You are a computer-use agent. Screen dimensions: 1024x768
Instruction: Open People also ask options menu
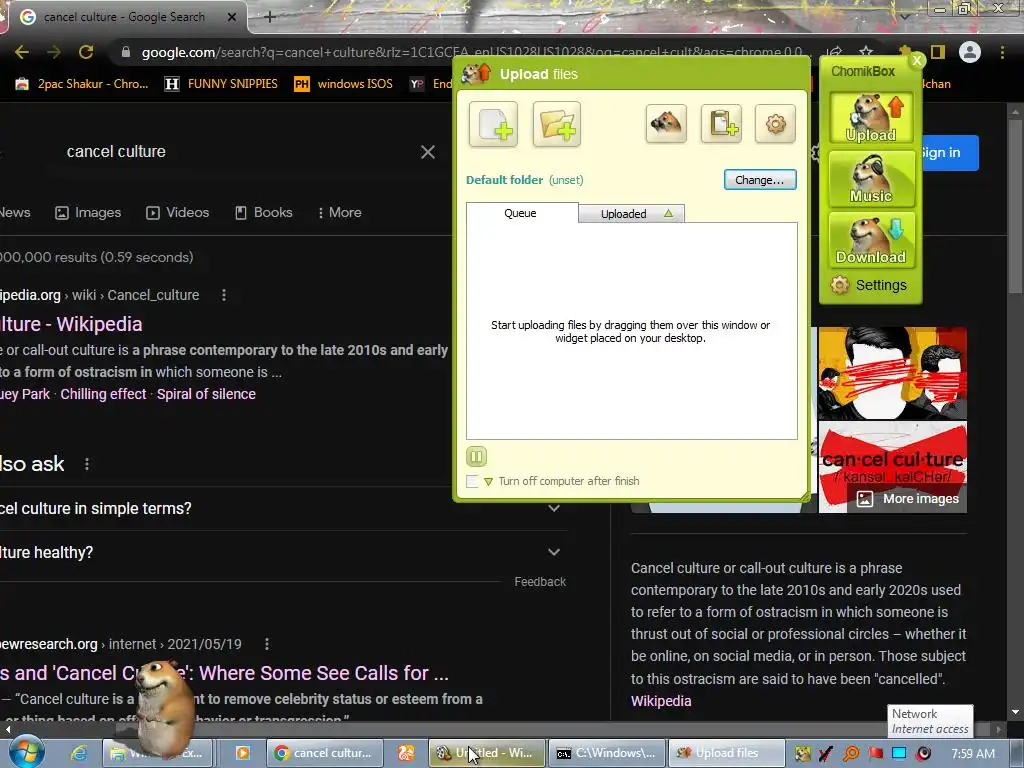pyautogui.click(x=87, y=464)
